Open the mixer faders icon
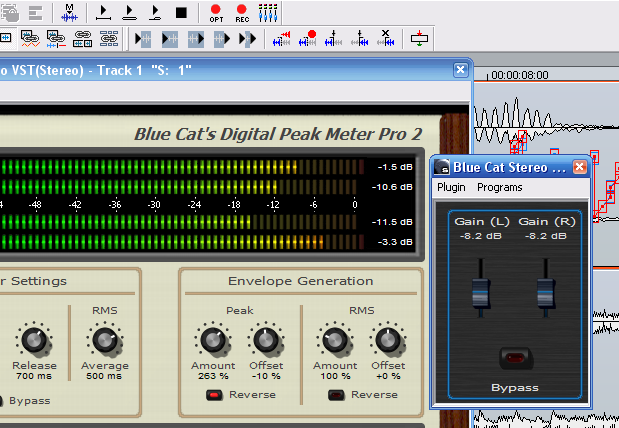 click(x=268, y=13)
